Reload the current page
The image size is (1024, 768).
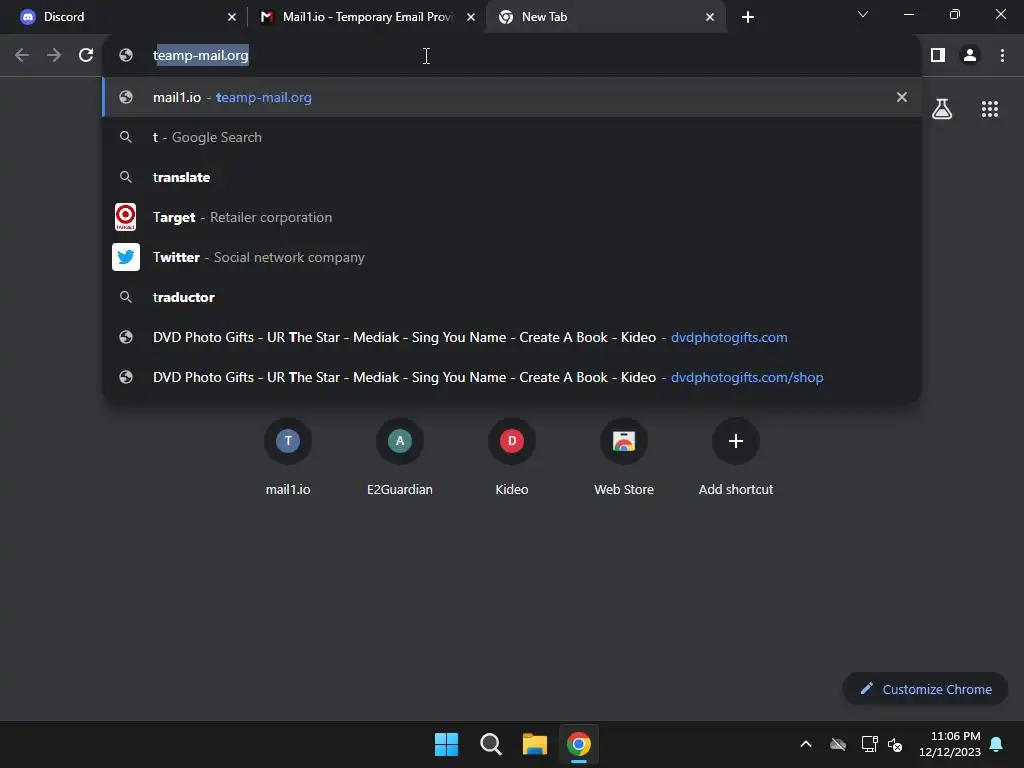click(86, 56)
